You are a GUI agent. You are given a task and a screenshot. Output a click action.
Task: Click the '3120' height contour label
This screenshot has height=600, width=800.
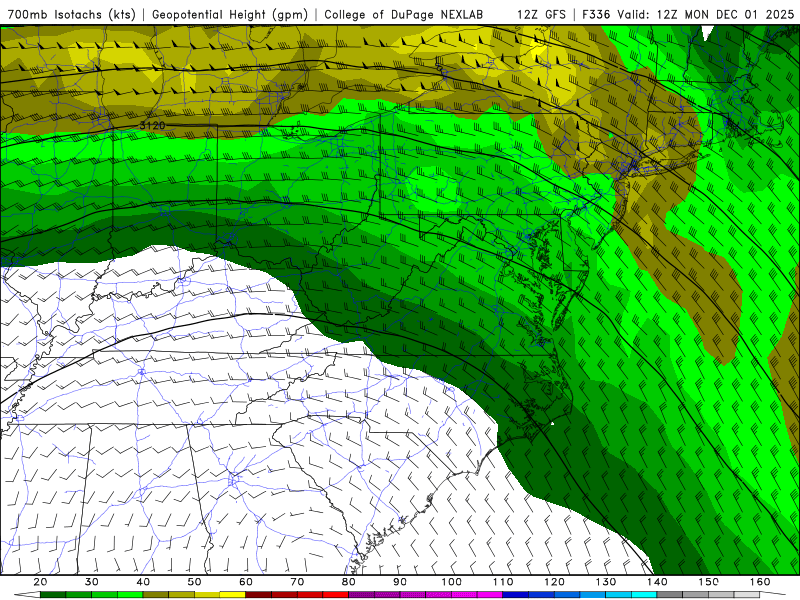pos(153,125)
